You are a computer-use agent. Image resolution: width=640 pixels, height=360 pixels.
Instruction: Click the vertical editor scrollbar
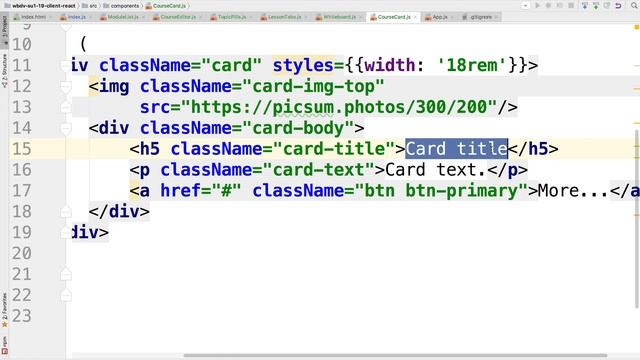click(637, 219)
